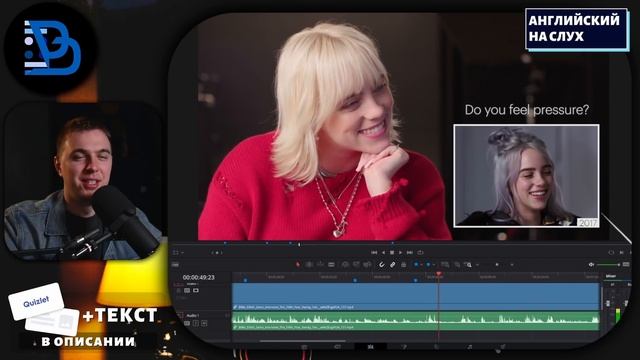Mute the Audio 1 track
This screenshot has height=360, width=640.
[x=204, y=323]
